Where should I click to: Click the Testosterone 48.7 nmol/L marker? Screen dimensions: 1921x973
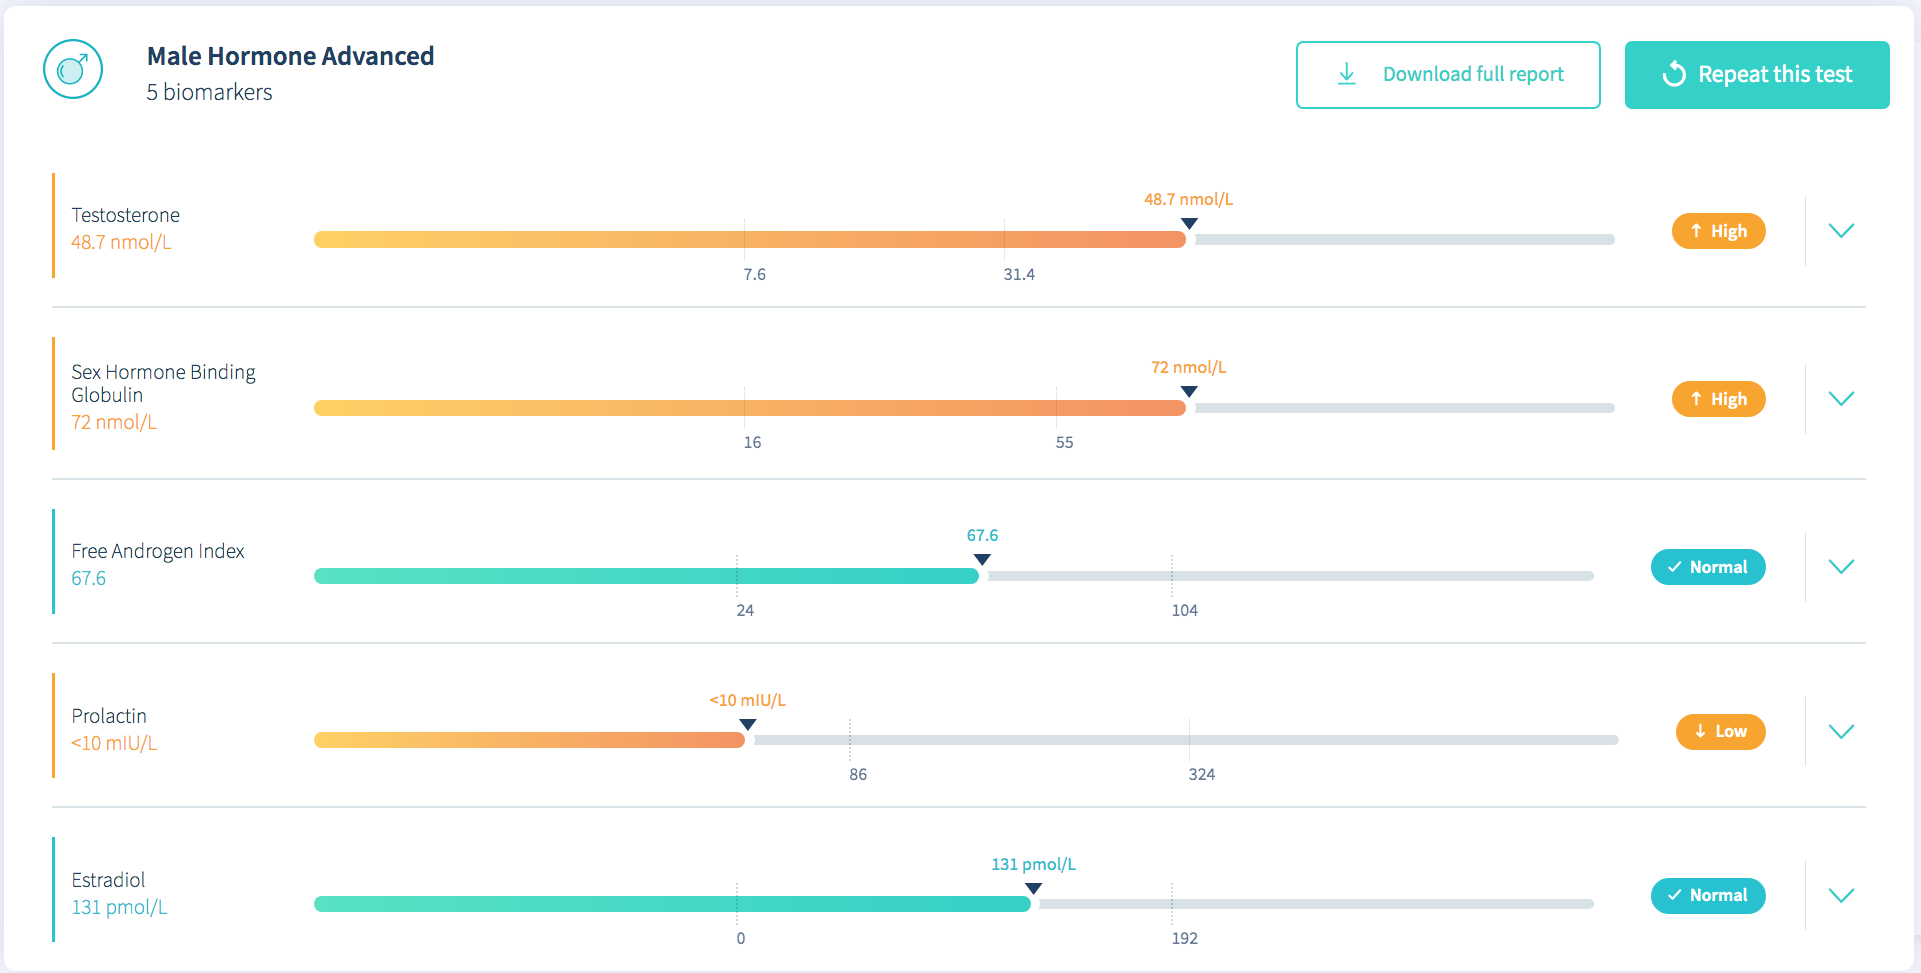coord(1189,223)
